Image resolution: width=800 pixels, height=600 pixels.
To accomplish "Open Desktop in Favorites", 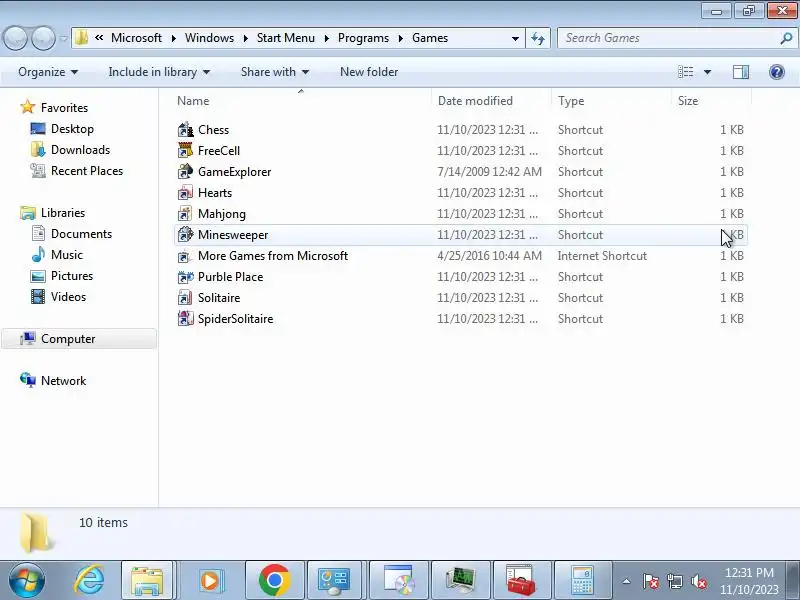I will (72, 129).
